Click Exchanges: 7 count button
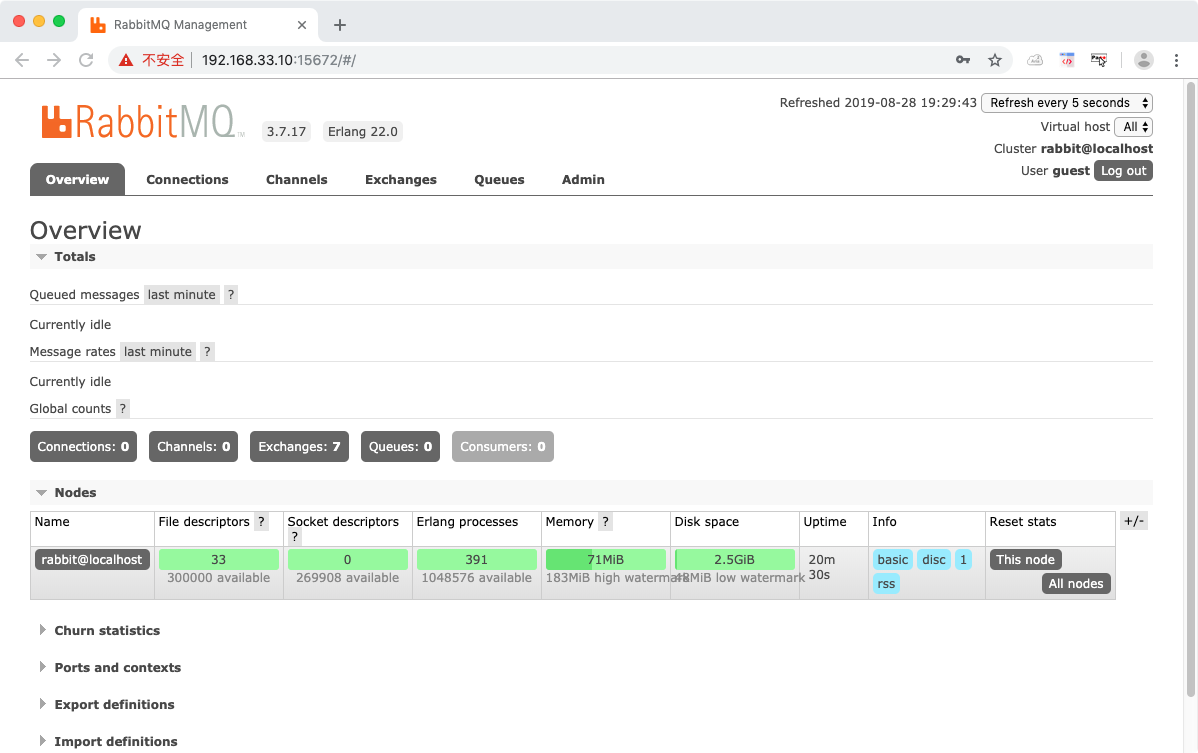 click(300, 447)
